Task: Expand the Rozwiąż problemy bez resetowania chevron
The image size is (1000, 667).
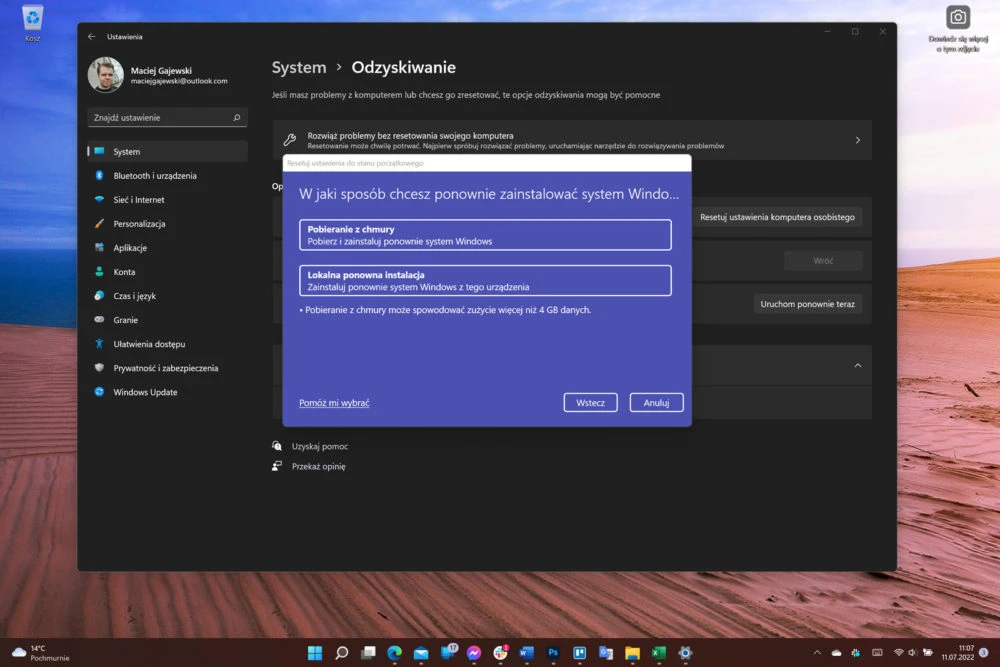Action: [858, 140]
